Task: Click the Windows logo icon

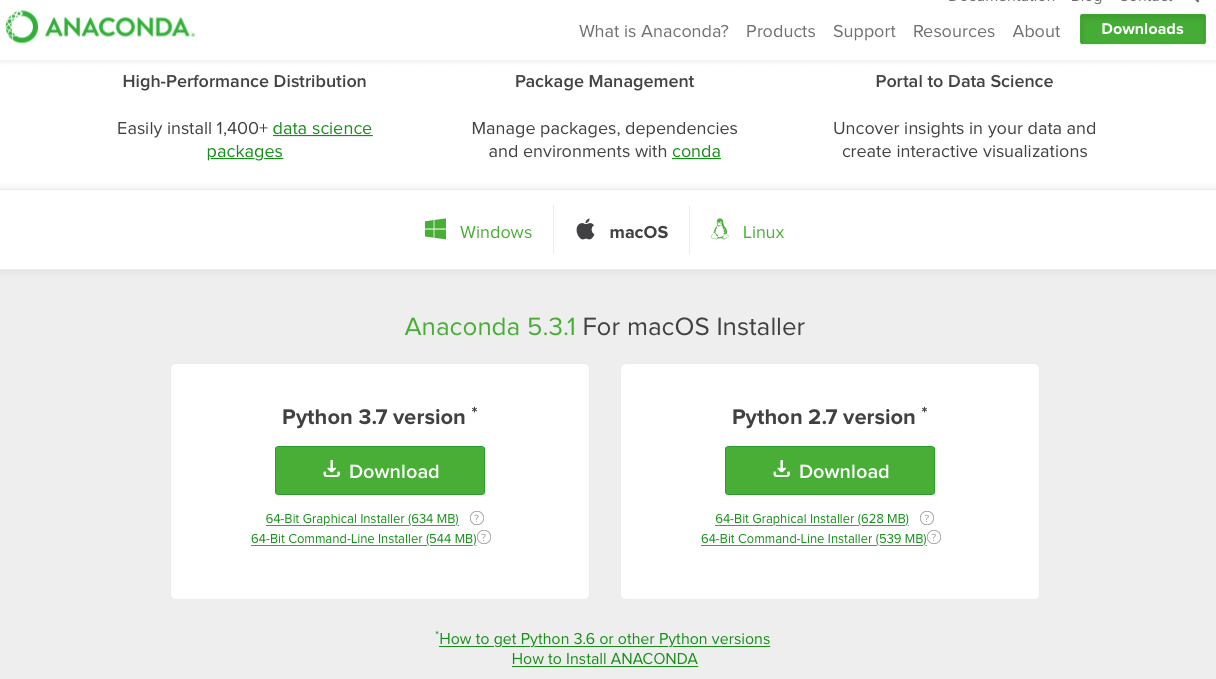Action: [x=436, y=230]
